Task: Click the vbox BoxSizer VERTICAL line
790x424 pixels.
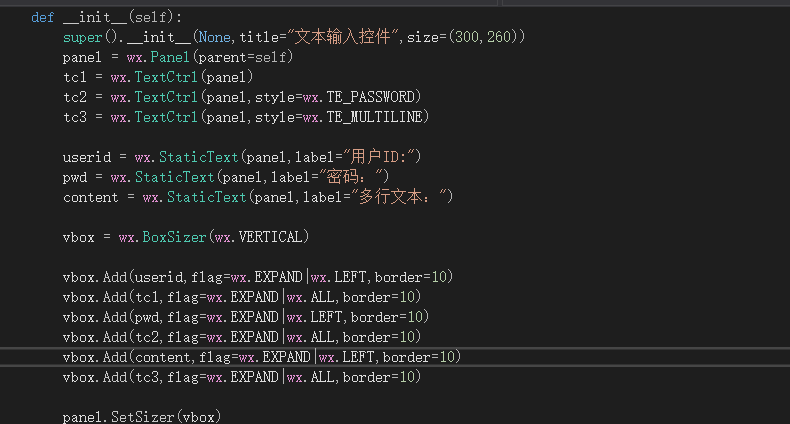Action: (x=186, y=237)
